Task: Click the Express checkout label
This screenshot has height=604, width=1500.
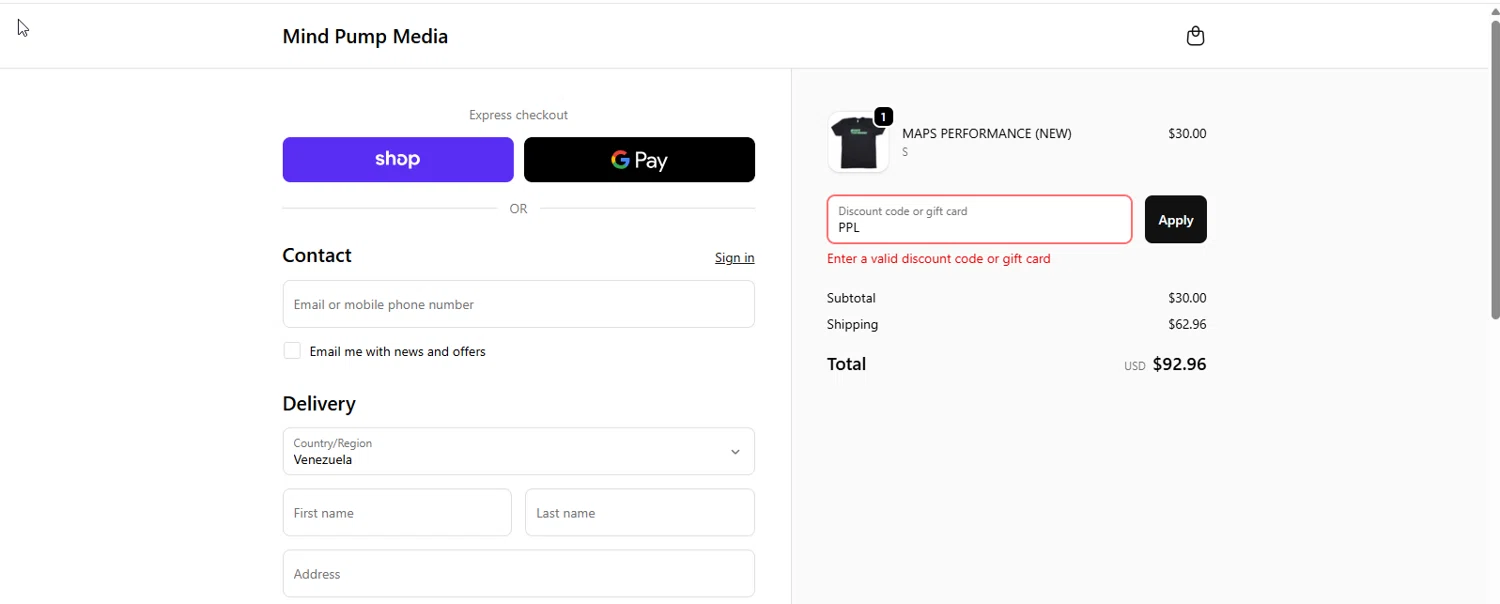Action: pos(518,115)
